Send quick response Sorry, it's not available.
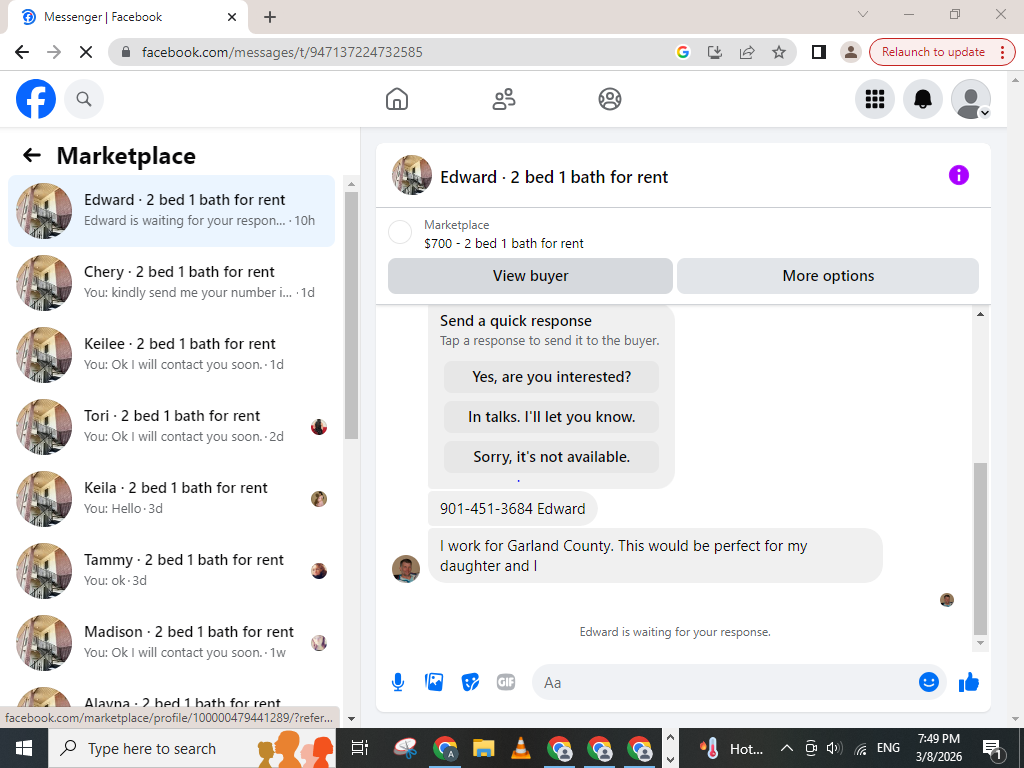Screen dimensions: 1024x768 tap(551, 456)
